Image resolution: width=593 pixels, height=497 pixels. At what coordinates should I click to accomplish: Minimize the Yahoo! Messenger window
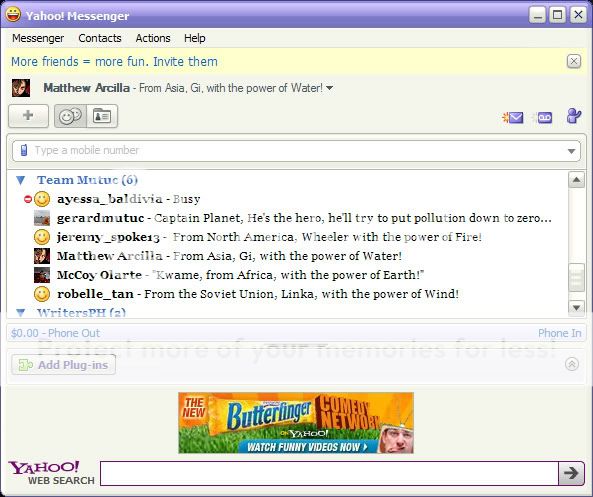point(537,15)
